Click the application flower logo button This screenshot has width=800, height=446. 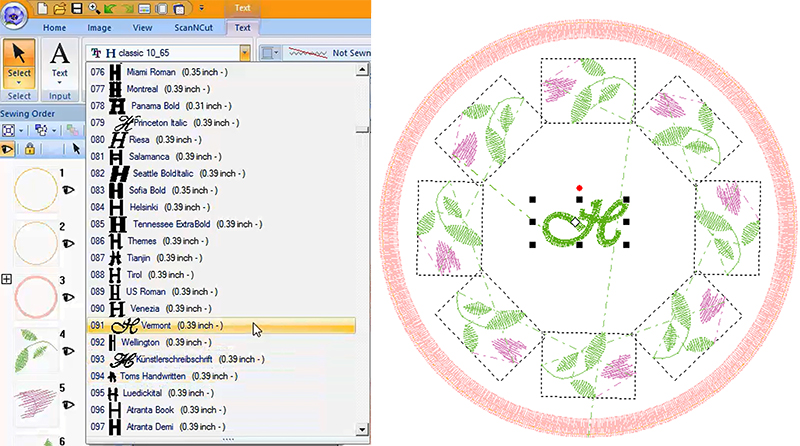coord(18,17)
